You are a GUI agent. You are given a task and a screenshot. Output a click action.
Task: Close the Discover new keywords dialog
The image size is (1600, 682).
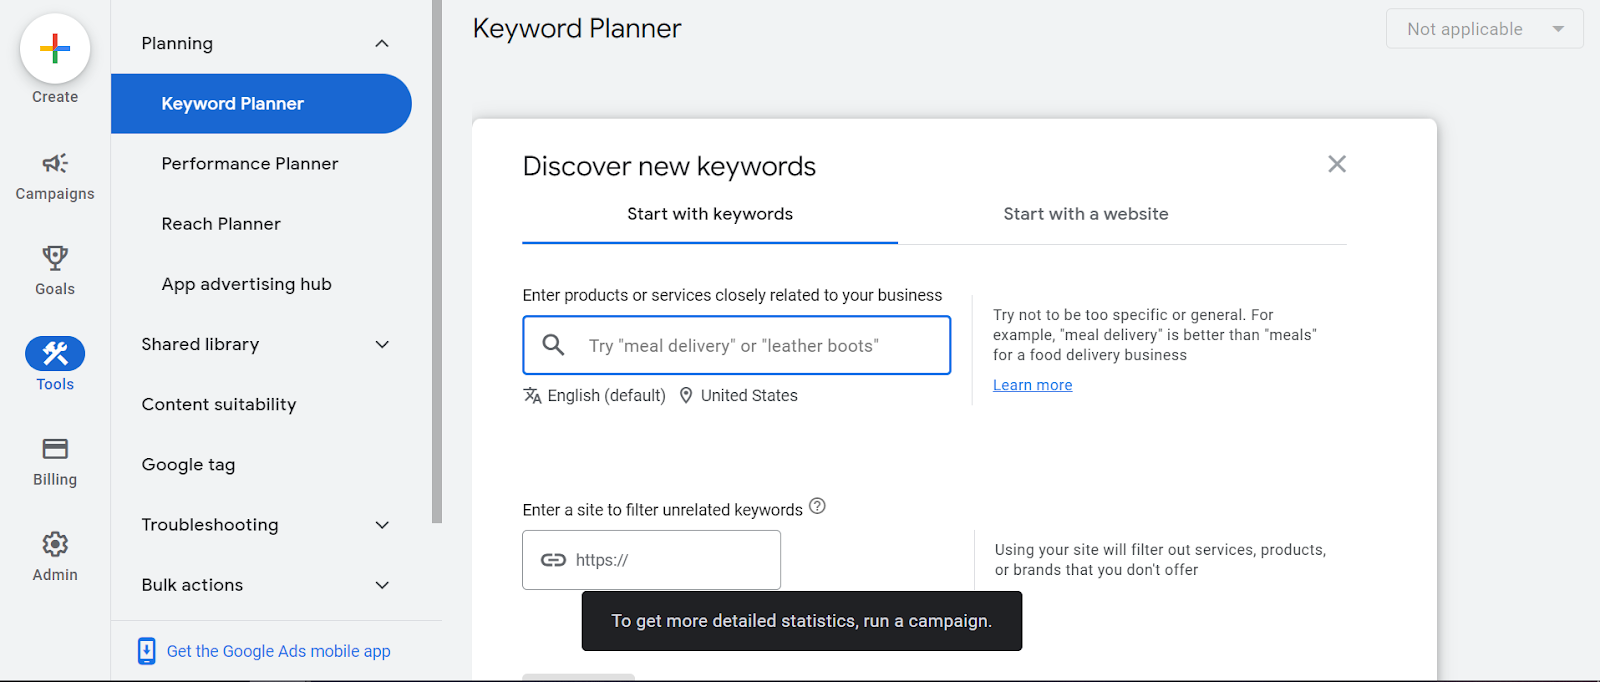pos(1337,164)
